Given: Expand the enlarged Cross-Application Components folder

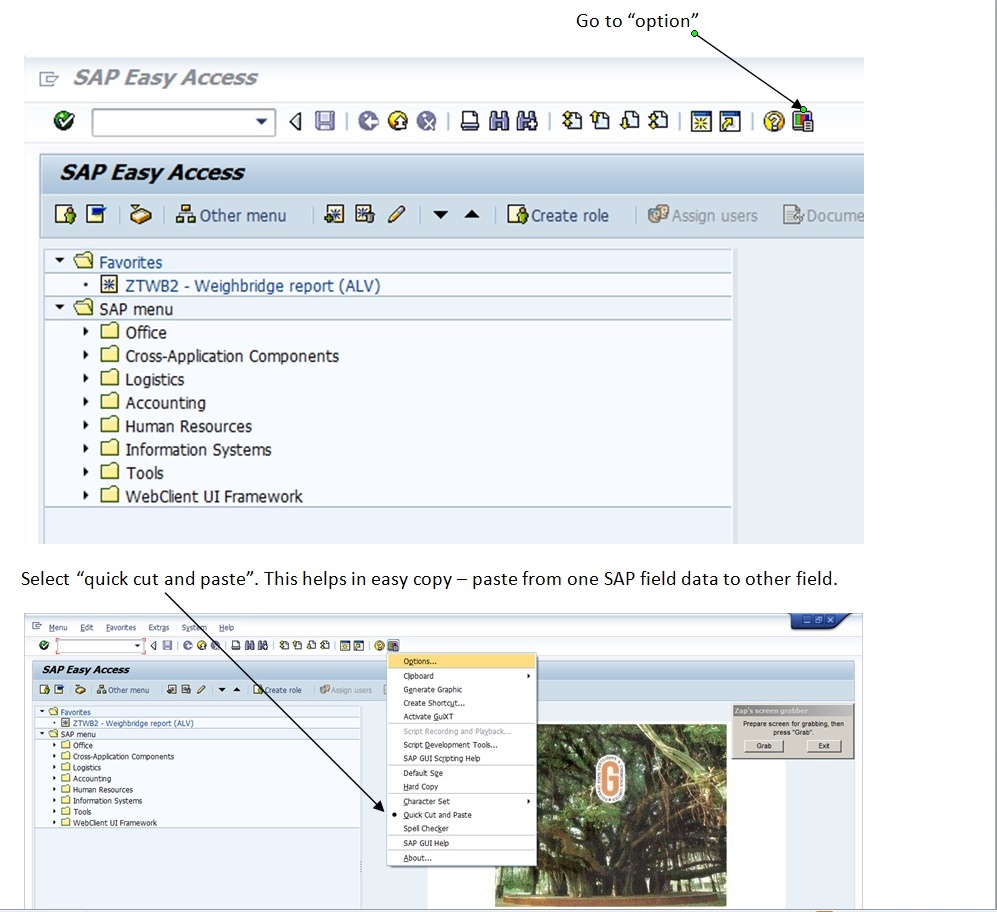Looking at the screenshot, I should [86, 355].
